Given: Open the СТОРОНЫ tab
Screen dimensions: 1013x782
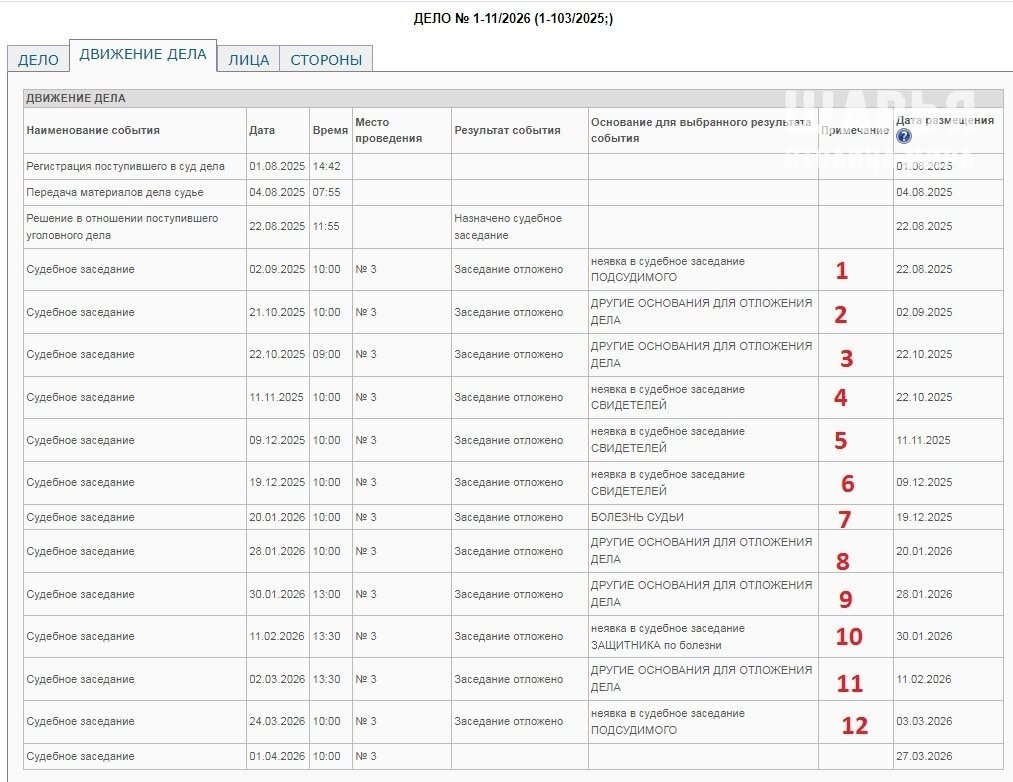Looking at the screenshot, I should (x=326, y=59).
